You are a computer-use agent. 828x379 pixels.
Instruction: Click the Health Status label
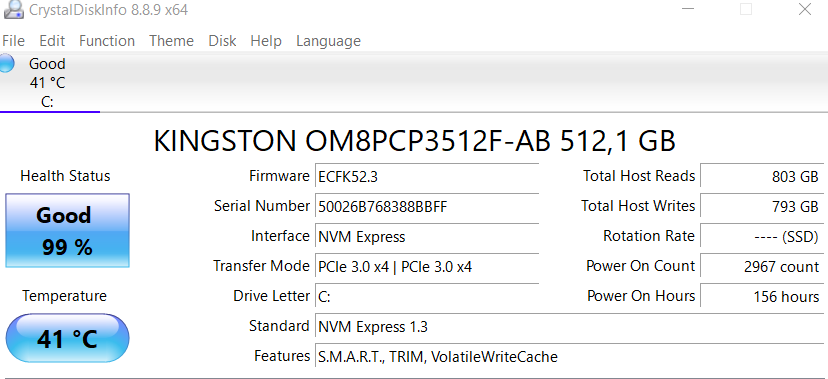[x=65, y=176]
